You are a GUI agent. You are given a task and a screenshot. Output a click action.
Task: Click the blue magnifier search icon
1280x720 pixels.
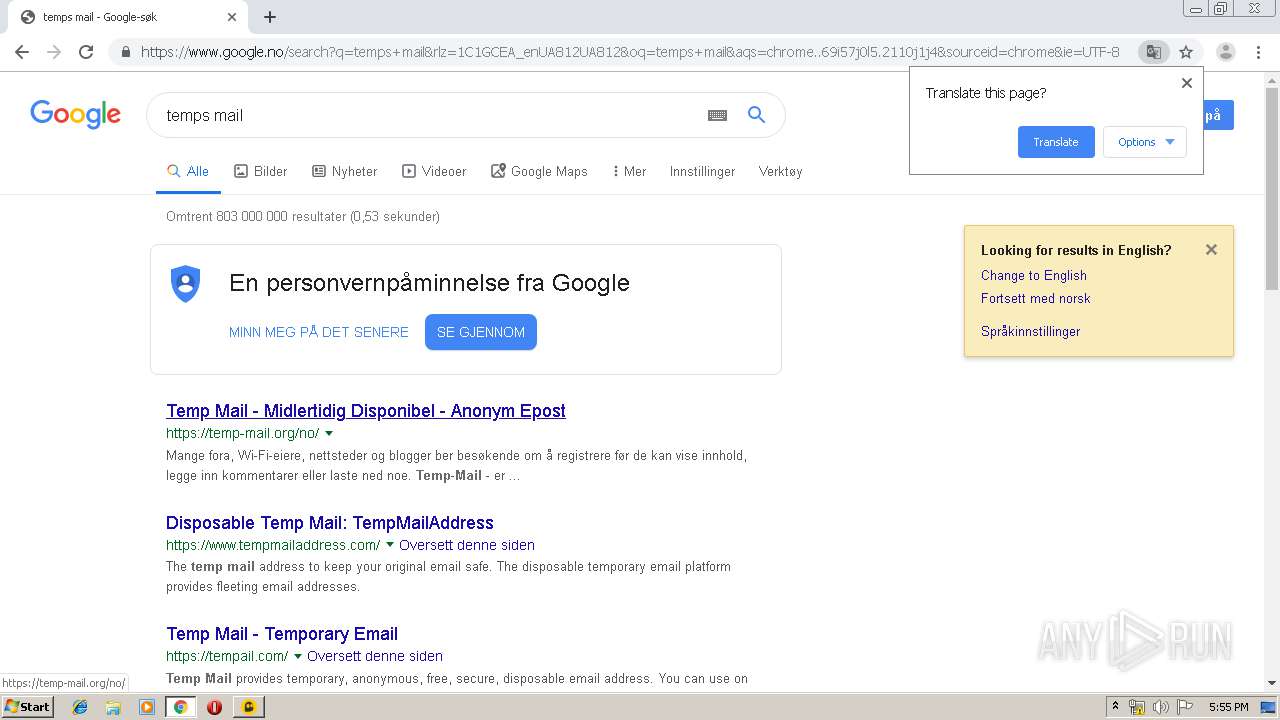(757, 115)
